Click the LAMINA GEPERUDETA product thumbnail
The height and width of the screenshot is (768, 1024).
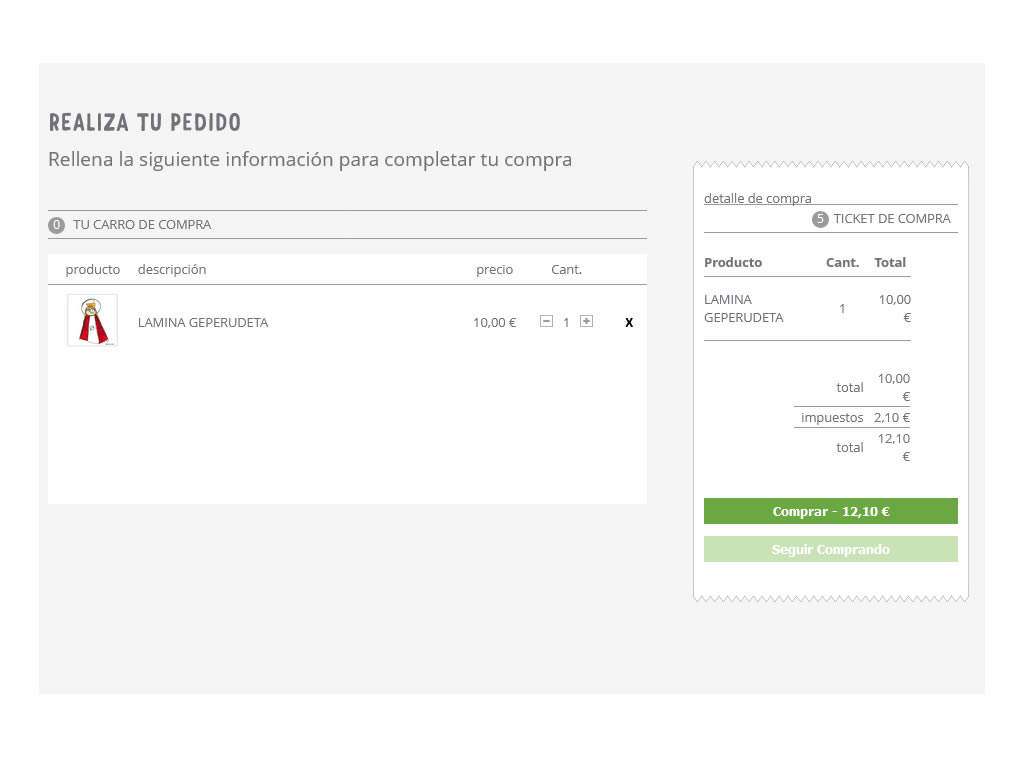click(92, 320)
